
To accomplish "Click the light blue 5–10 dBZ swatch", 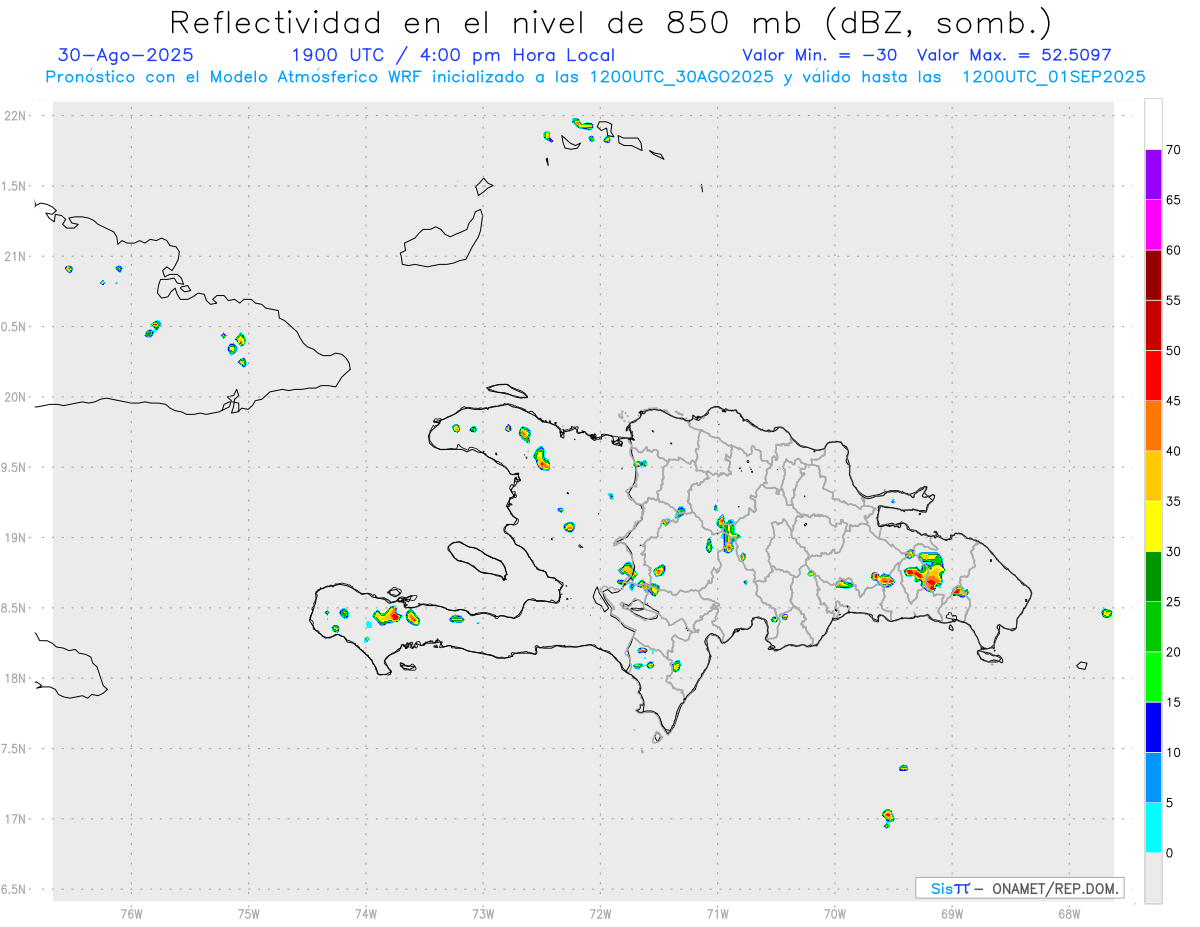I will (1153, 778).
